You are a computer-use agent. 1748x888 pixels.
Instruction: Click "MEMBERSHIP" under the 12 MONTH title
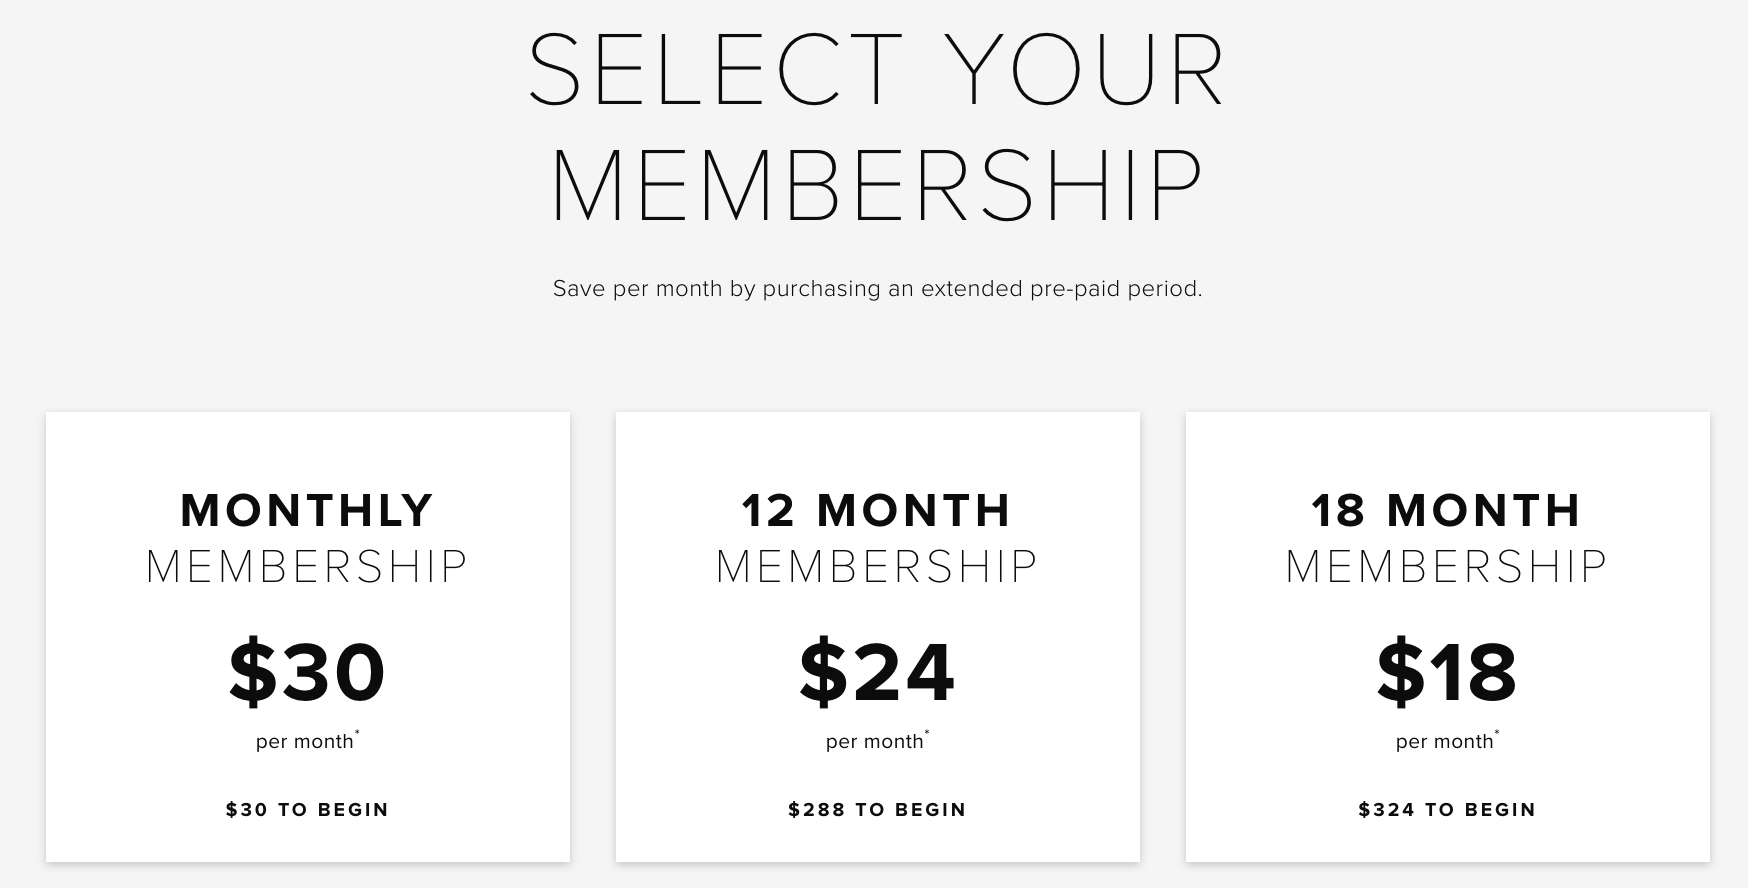point(877,567)
